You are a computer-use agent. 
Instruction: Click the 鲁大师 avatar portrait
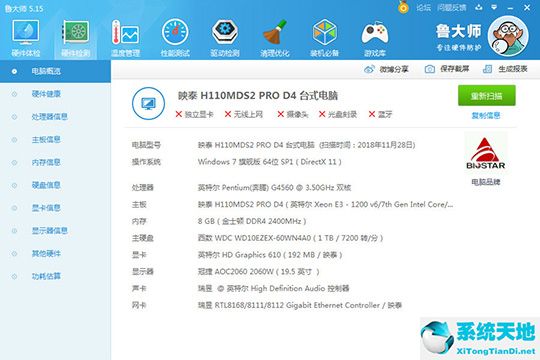pyautogui.click(x=508, y=36)
